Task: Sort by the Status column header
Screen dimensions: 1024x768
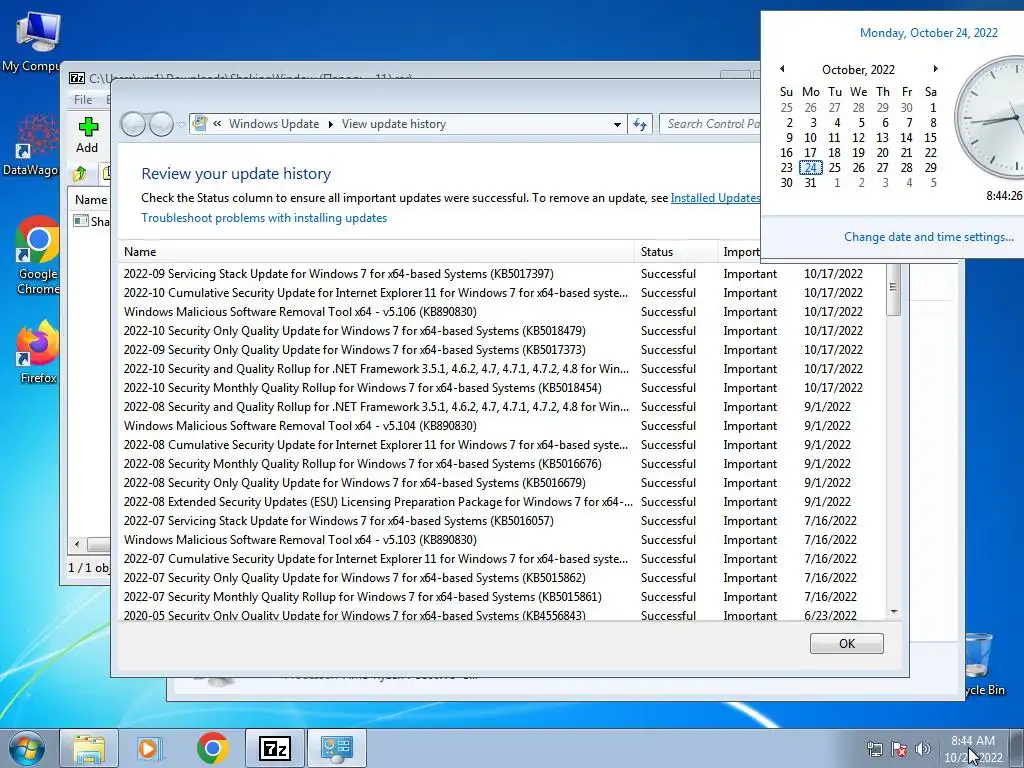Action: [675, 252]
